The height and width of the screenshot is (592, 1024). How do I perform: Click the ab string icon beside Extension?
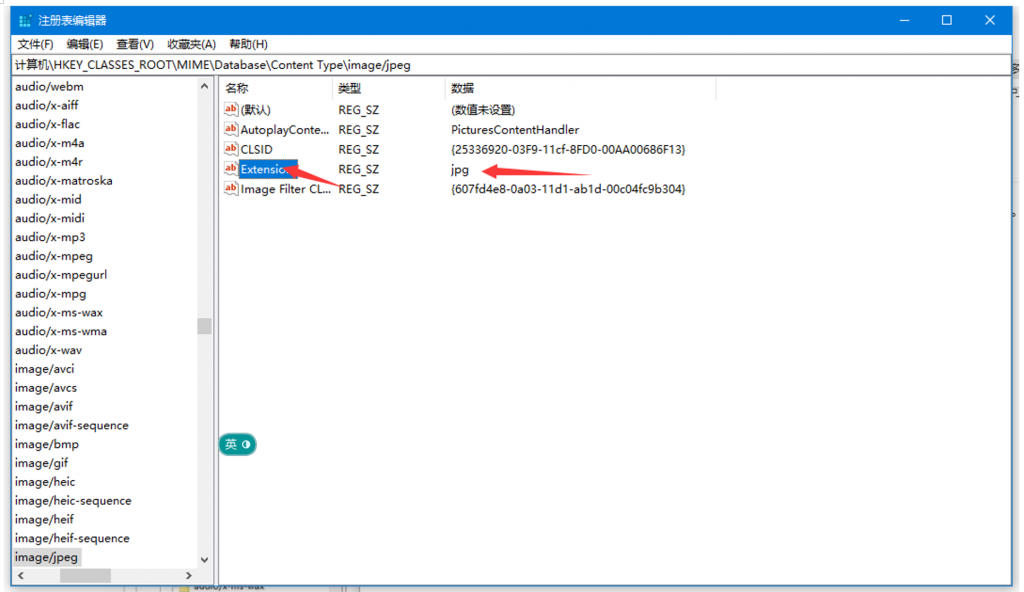click(x=231, y=169)
